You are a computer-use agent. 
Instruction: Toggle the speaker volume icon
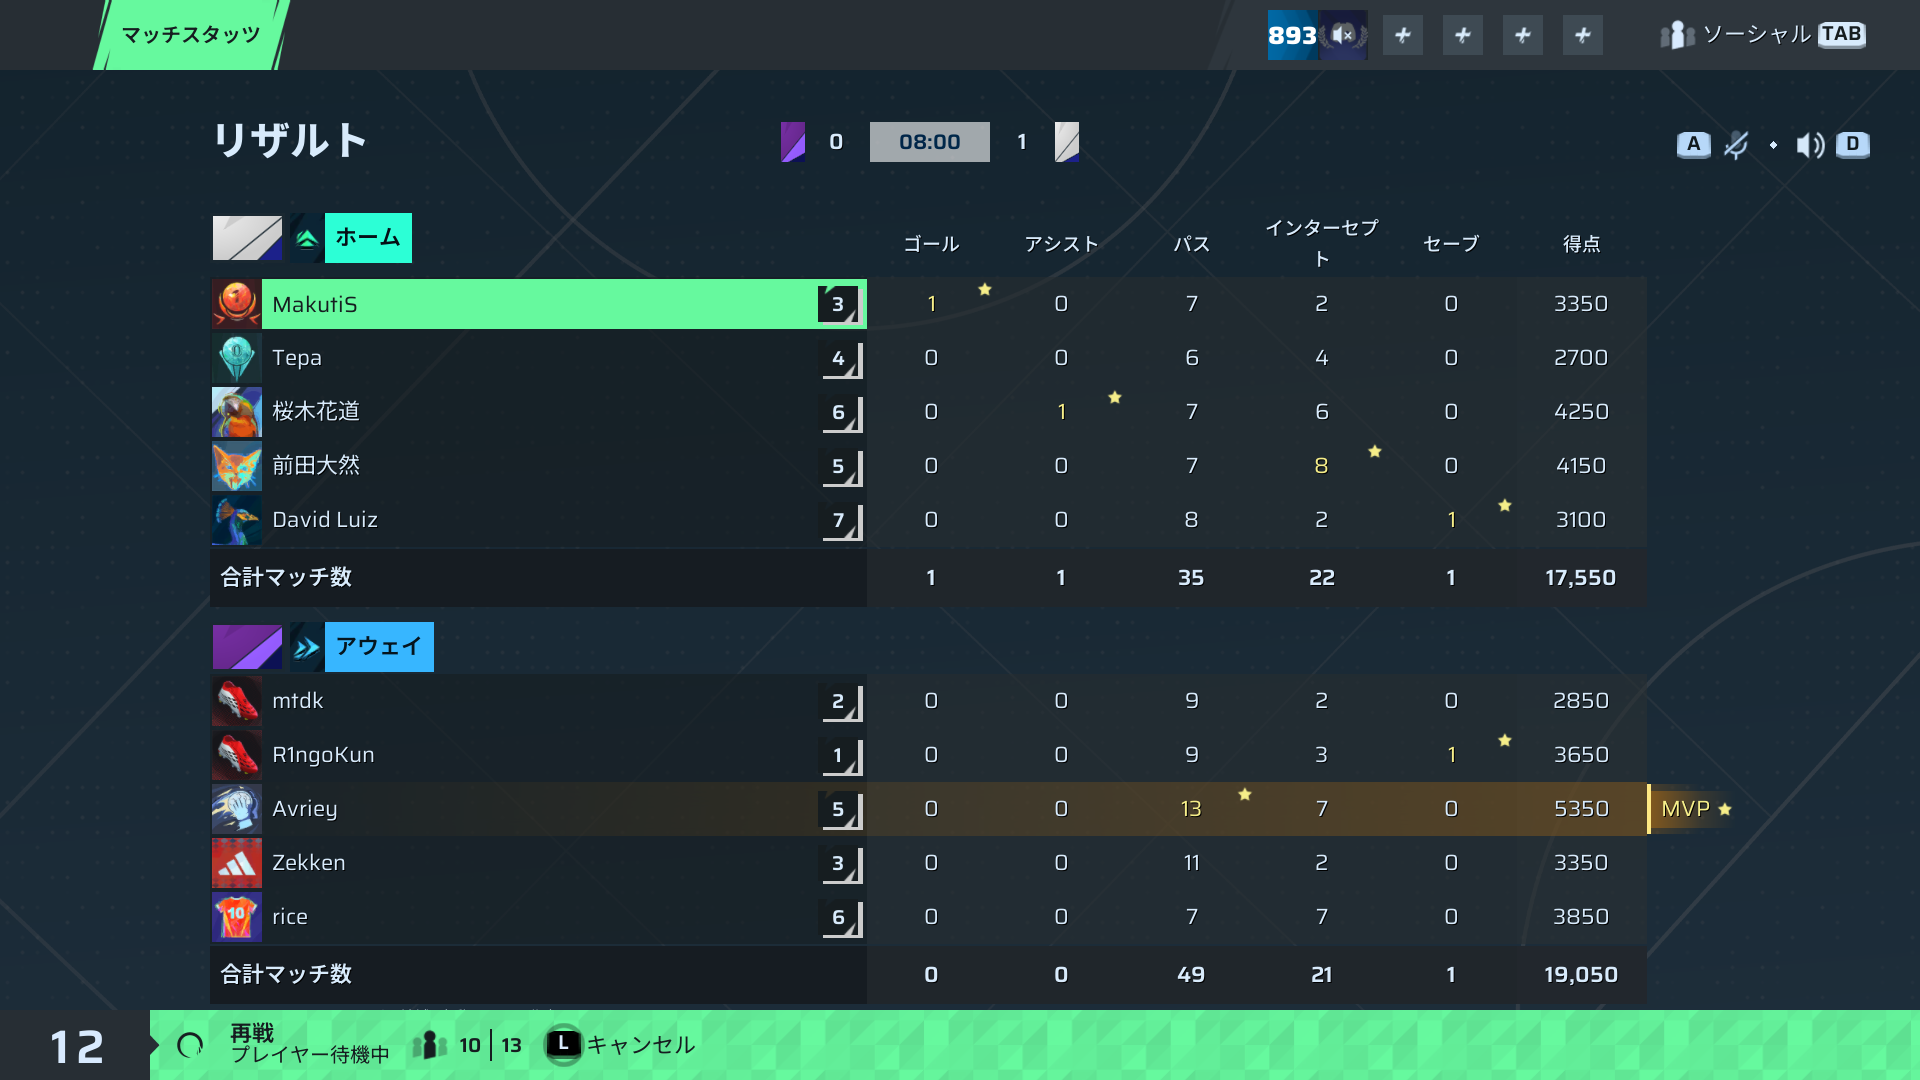tap(1810, 145)
